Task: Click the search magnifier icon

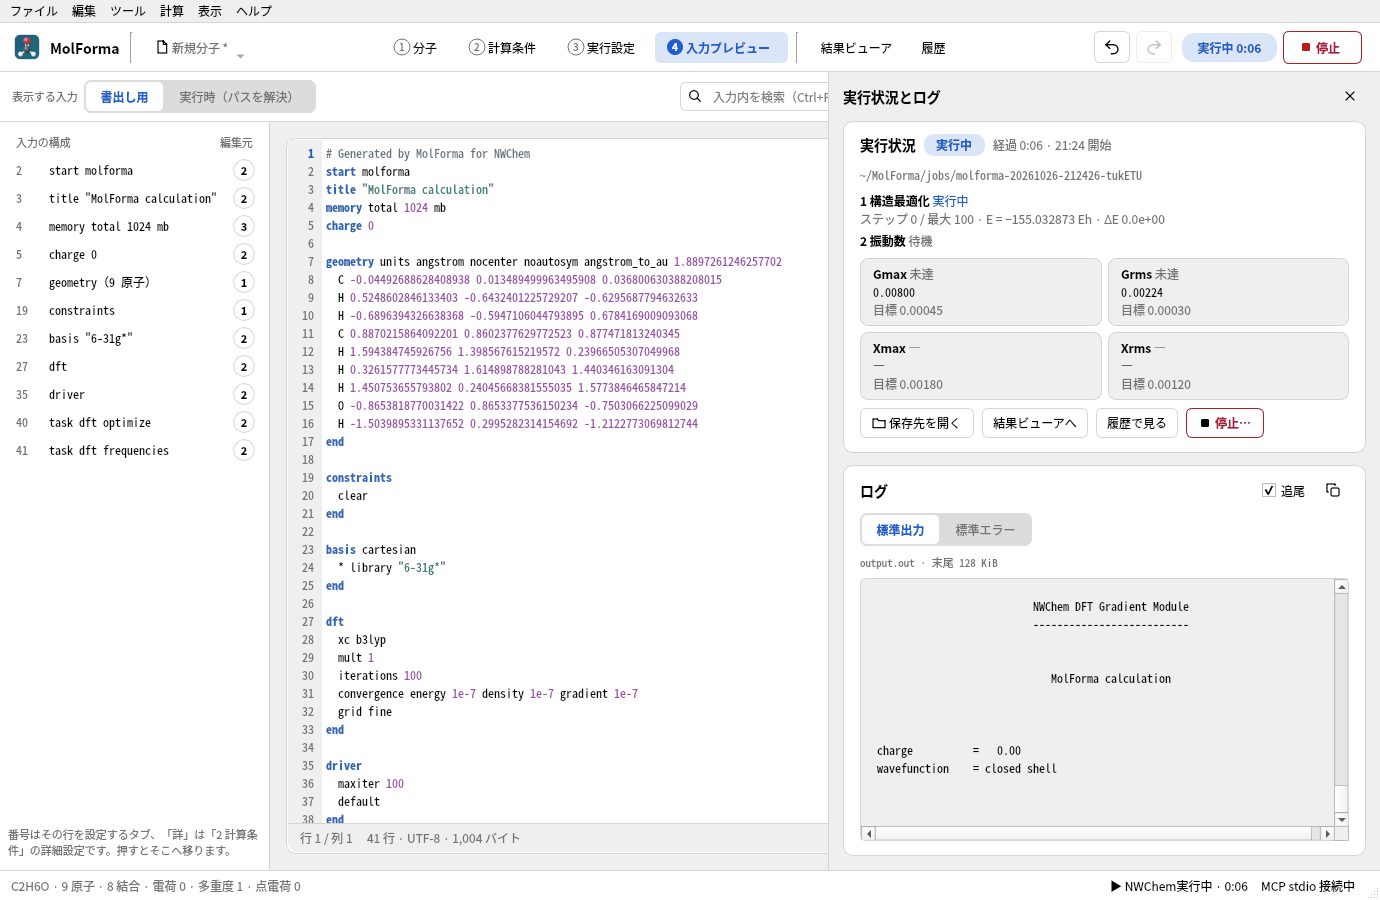Action: click(696, 96)
